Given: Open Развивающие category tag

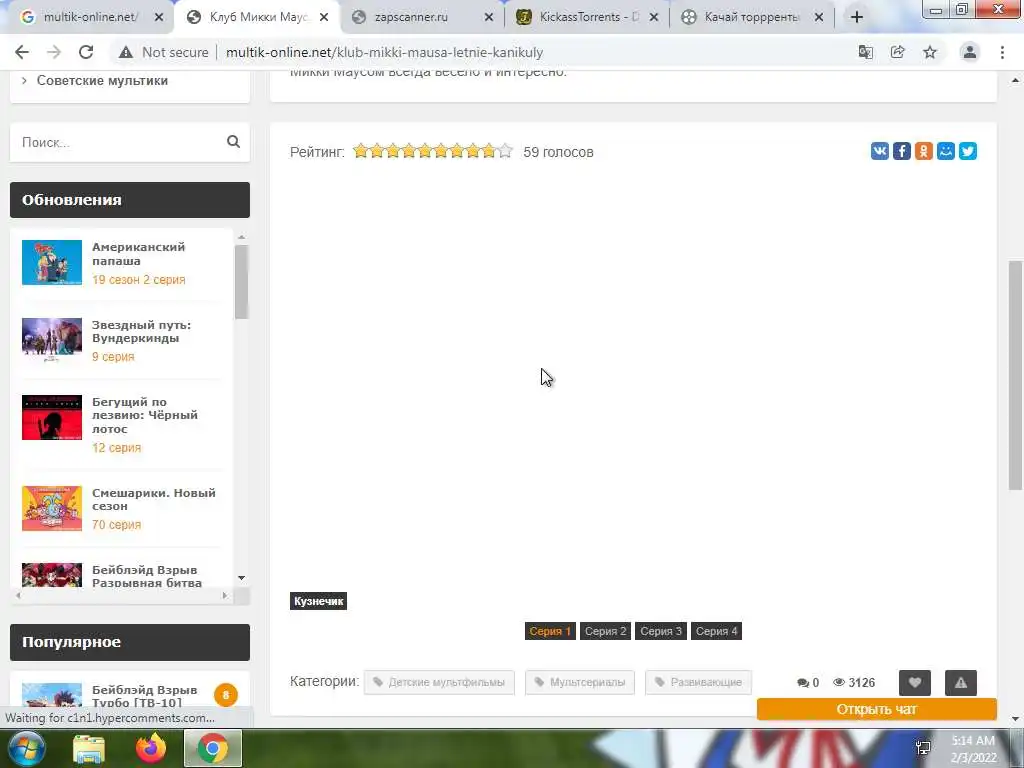Looking at the screenshot, I should tap(698, 682).
